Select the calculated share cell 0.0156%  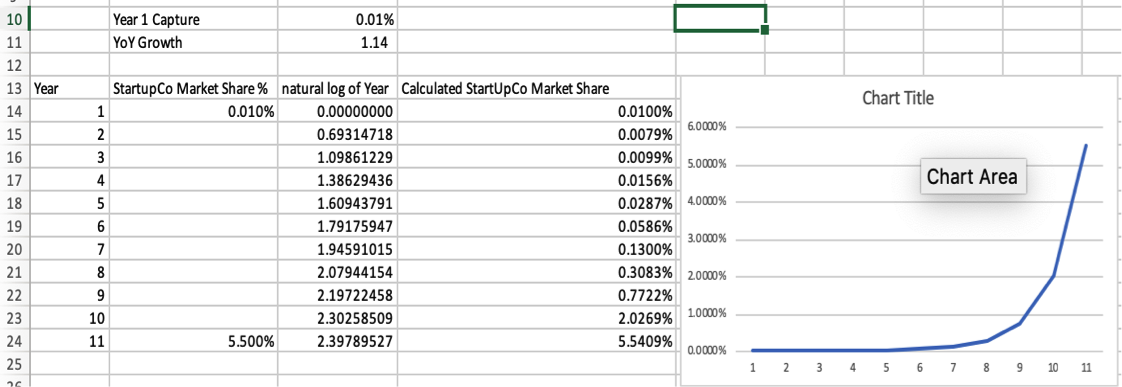536,181
